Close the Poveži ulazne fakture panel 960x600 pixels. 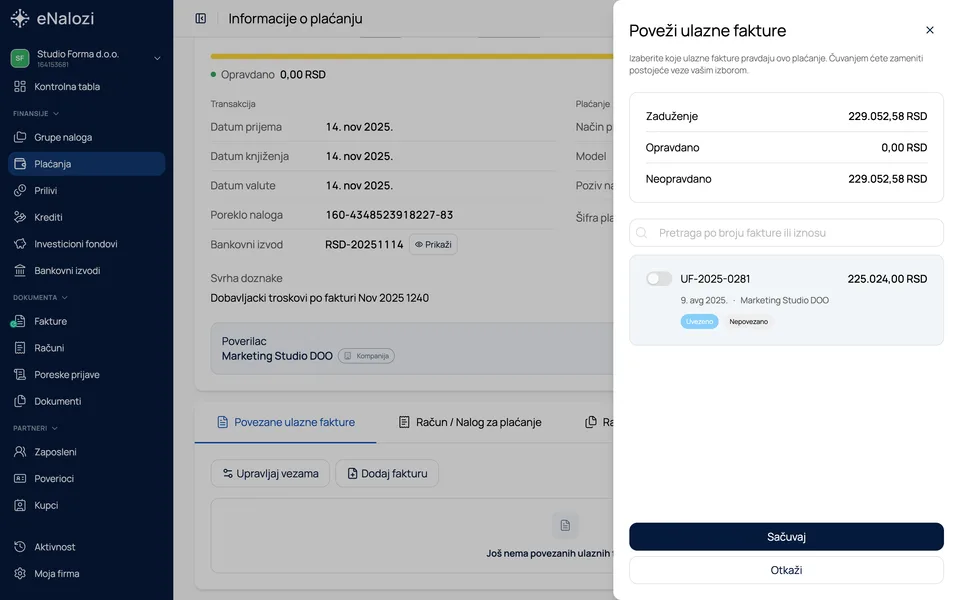tap(929, 30)
